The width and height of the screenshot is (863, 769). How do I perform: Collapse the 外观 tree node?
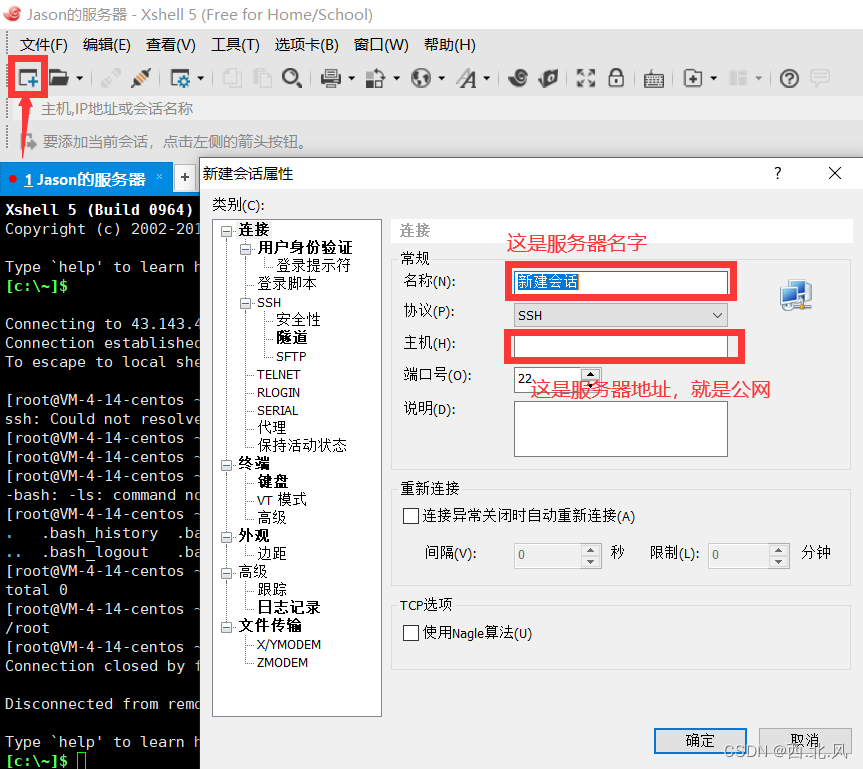click(x=226, y=537)
